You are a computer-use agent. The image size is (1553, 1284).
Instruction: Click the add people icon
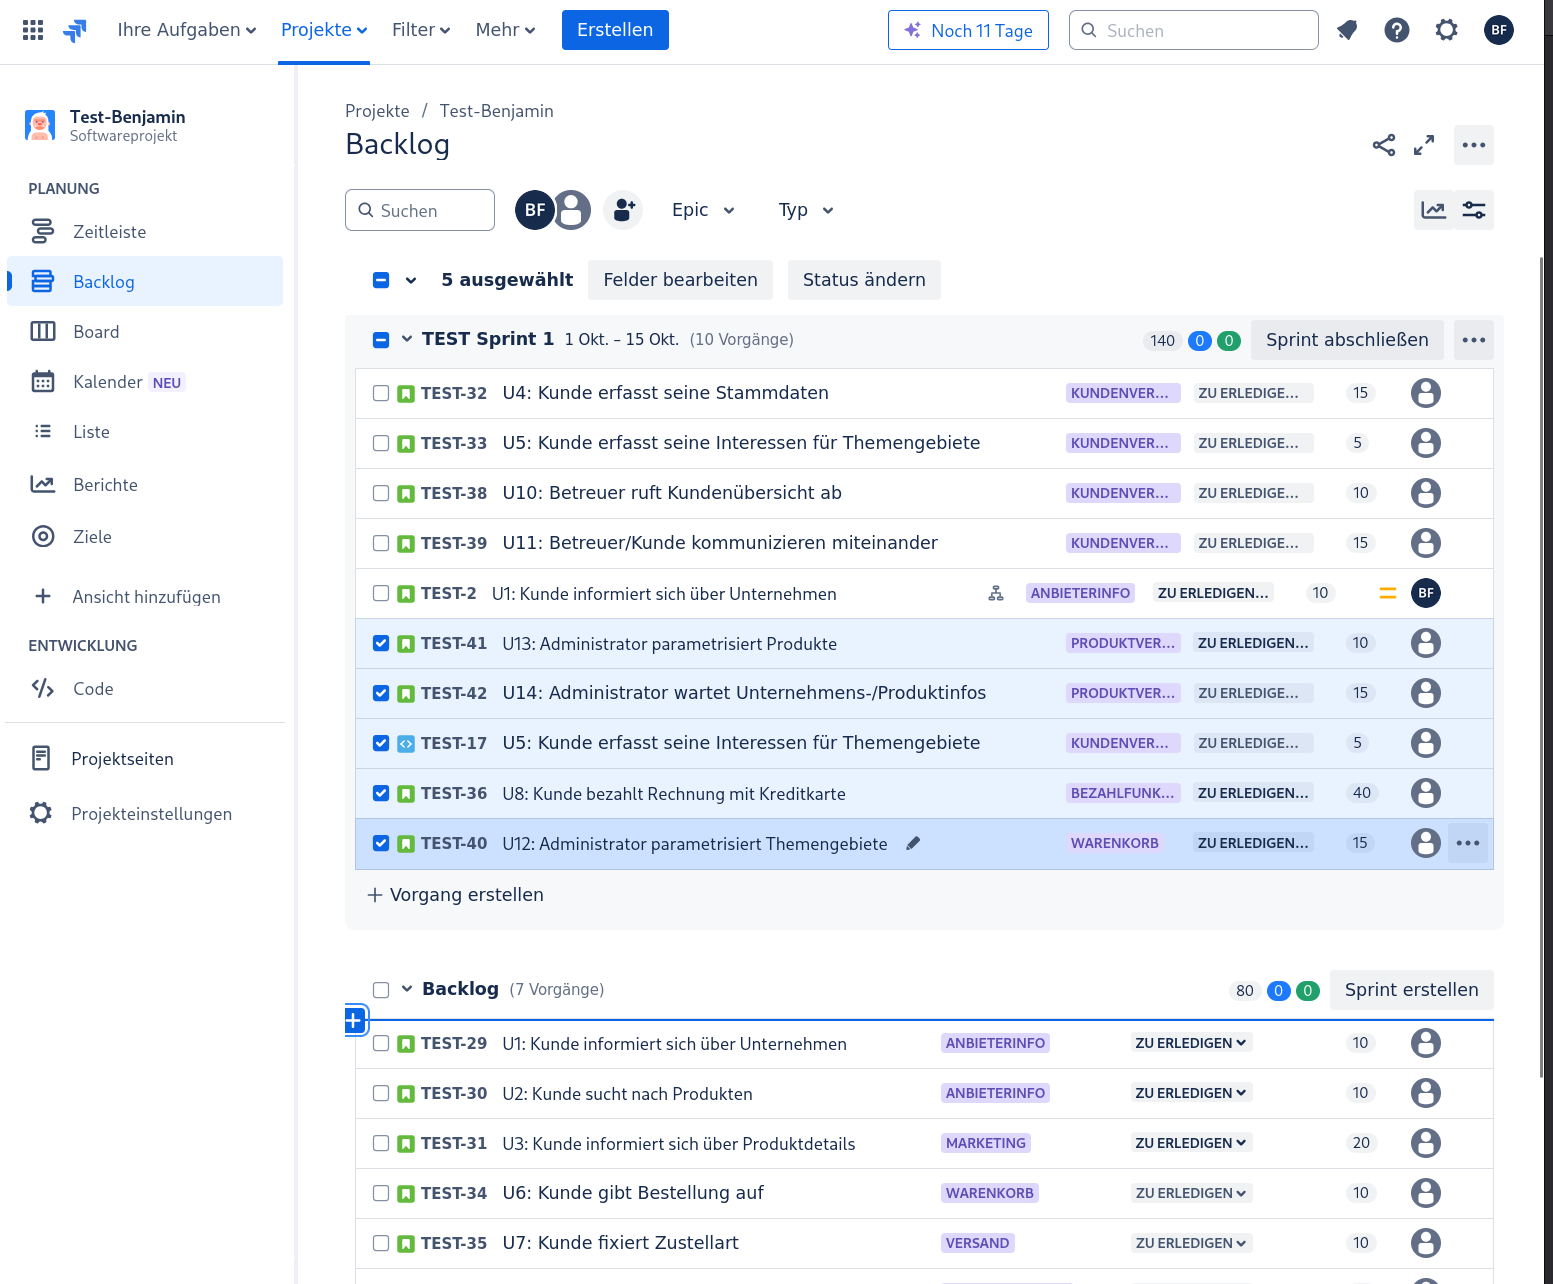(623, 210)
